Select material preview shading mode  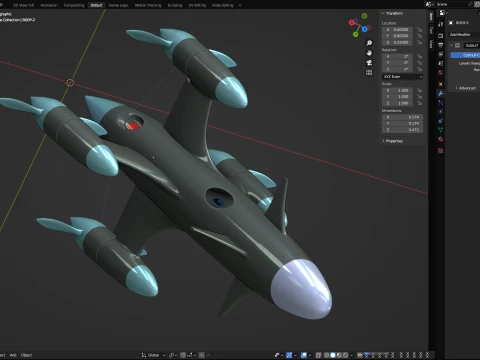[x=339, y=355]
